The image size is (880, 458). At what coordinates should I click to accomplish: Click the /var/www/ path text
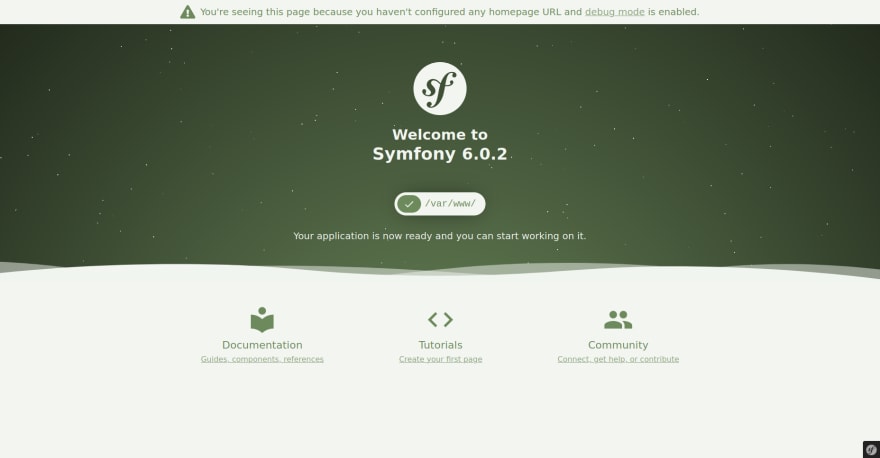[450, 204]
